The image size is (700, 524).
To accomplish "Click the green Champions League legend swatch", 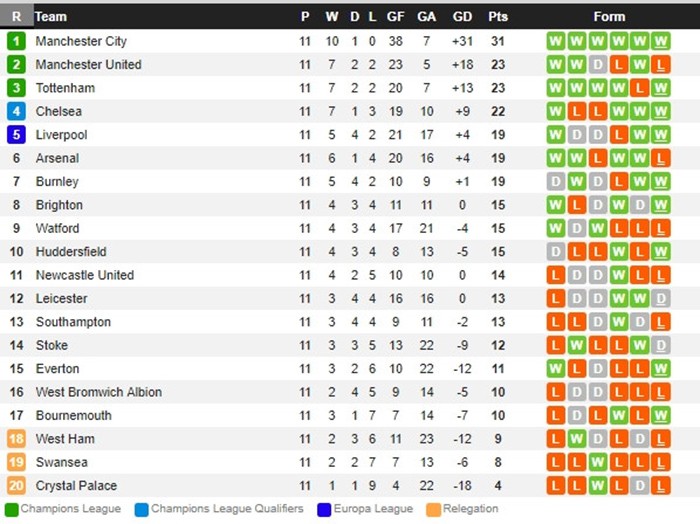I will (x=11, y=509).
